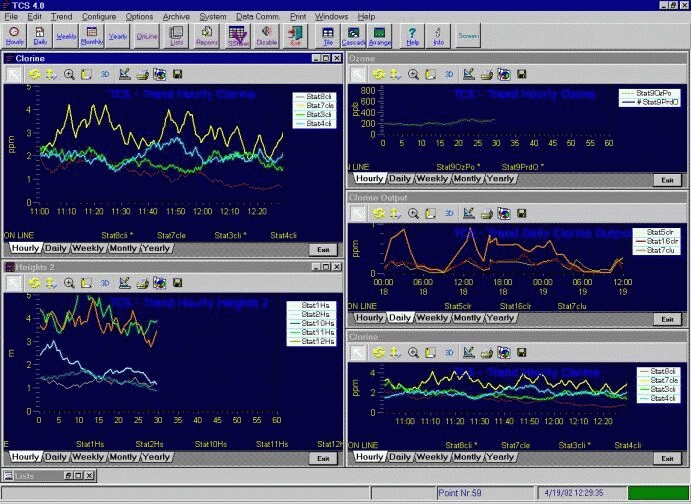Toggle 3D view in the Heights 2 window
Viewport: 691px width, 504px height.
coord(104,283)
